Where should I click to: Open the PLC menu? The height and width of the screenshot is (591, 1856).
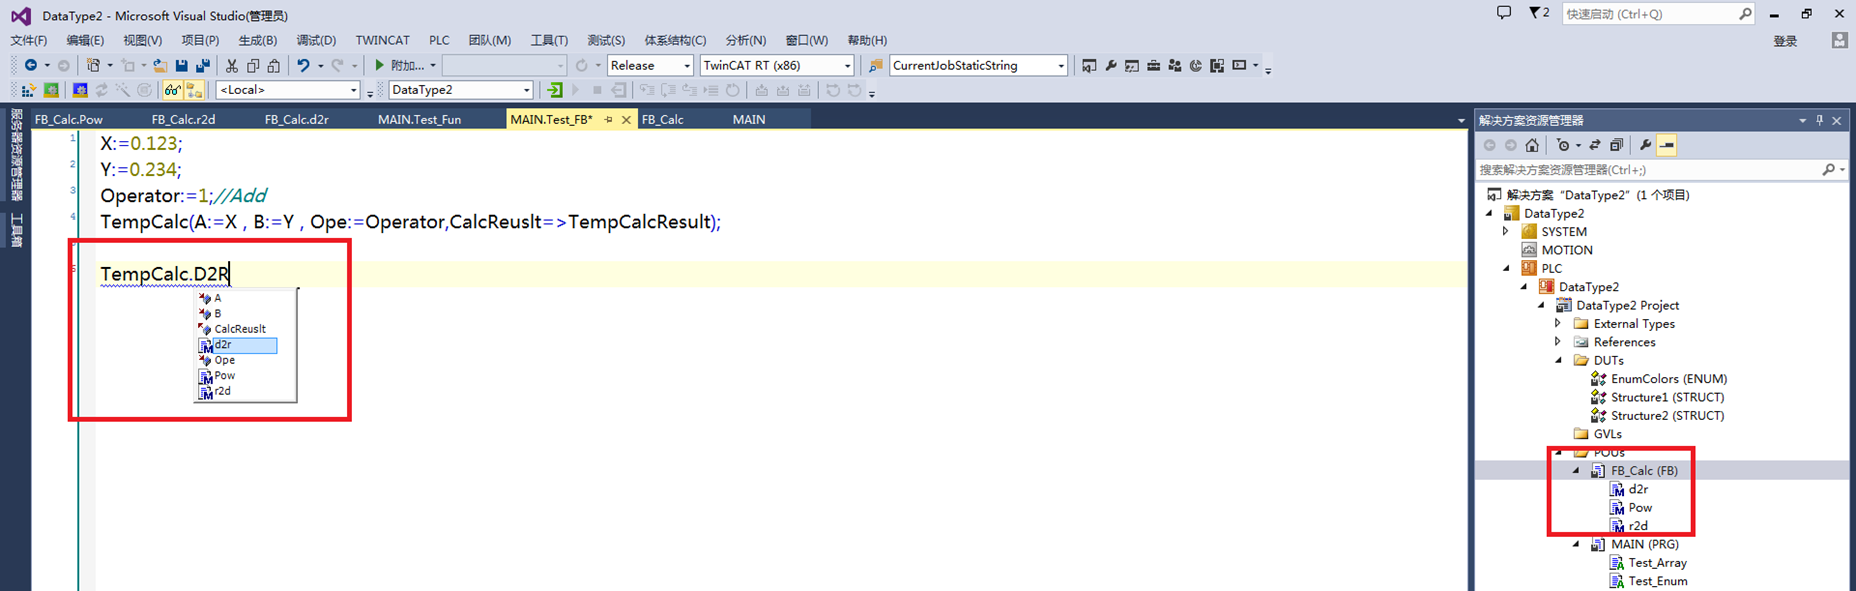pos(439,40)
